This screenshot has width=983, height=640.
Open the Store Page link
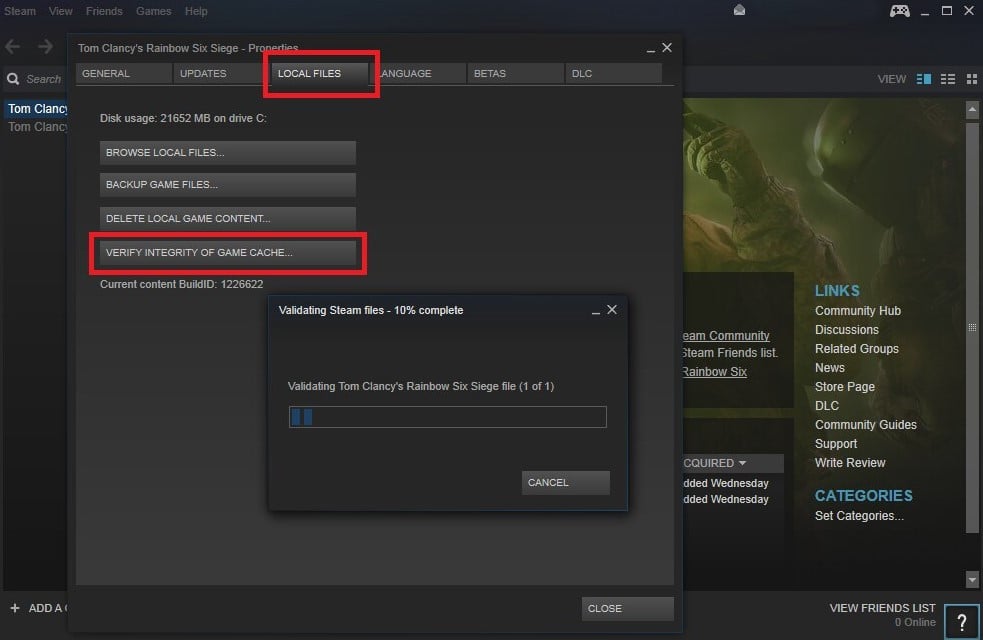point(844,387)
